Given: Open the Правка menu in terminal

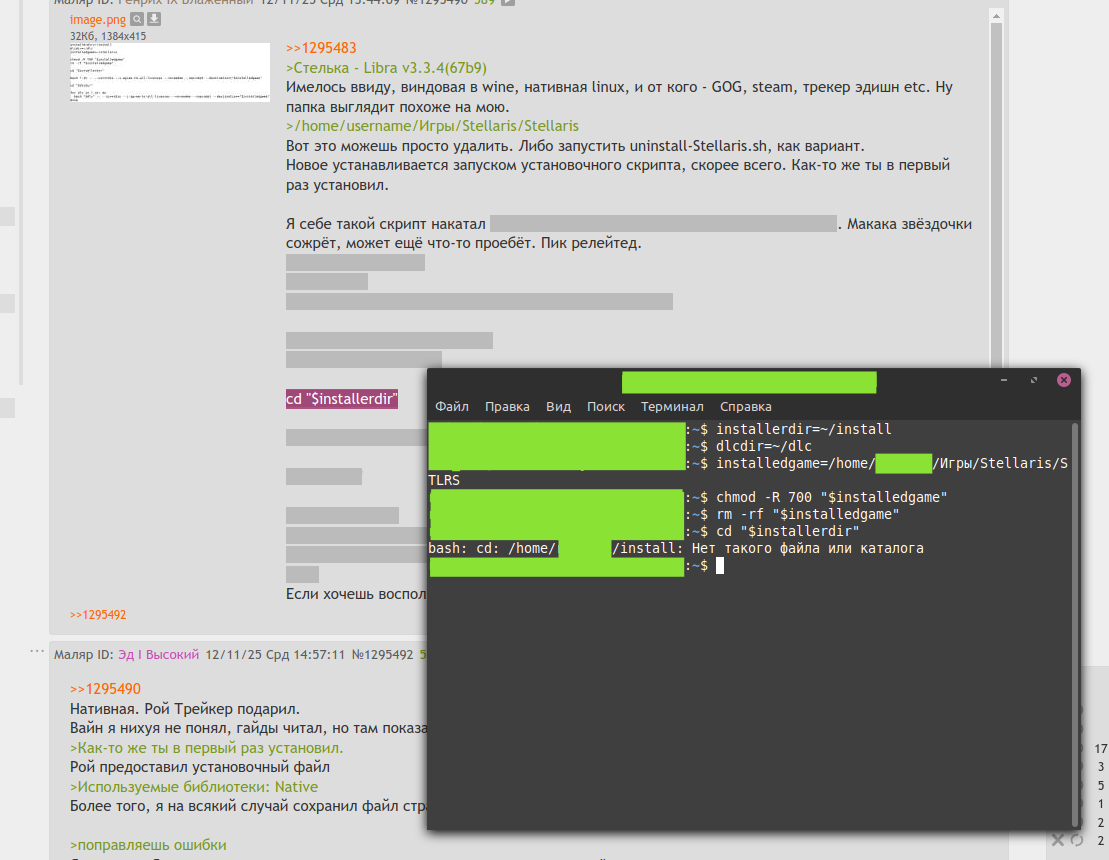Looking at the screenshot, I should (507, 407).
